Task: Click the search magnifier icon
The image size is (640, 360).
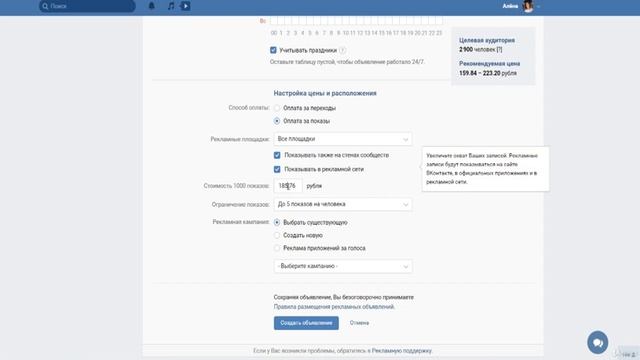Action: (45, 6)
